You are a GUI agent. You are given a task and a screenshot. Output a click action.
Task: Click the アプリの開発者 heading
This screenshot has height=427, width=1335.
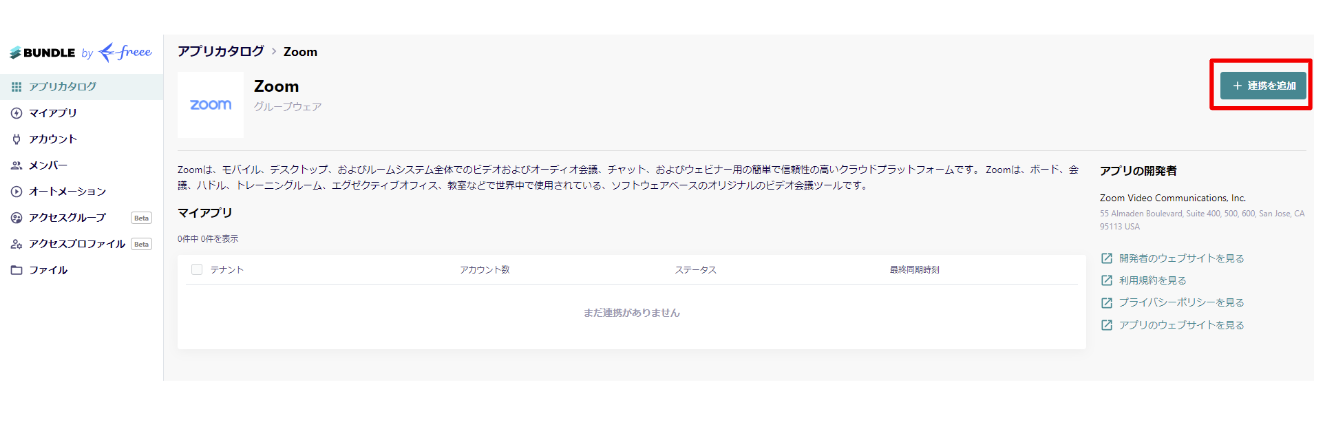[x=1138, y=171]
